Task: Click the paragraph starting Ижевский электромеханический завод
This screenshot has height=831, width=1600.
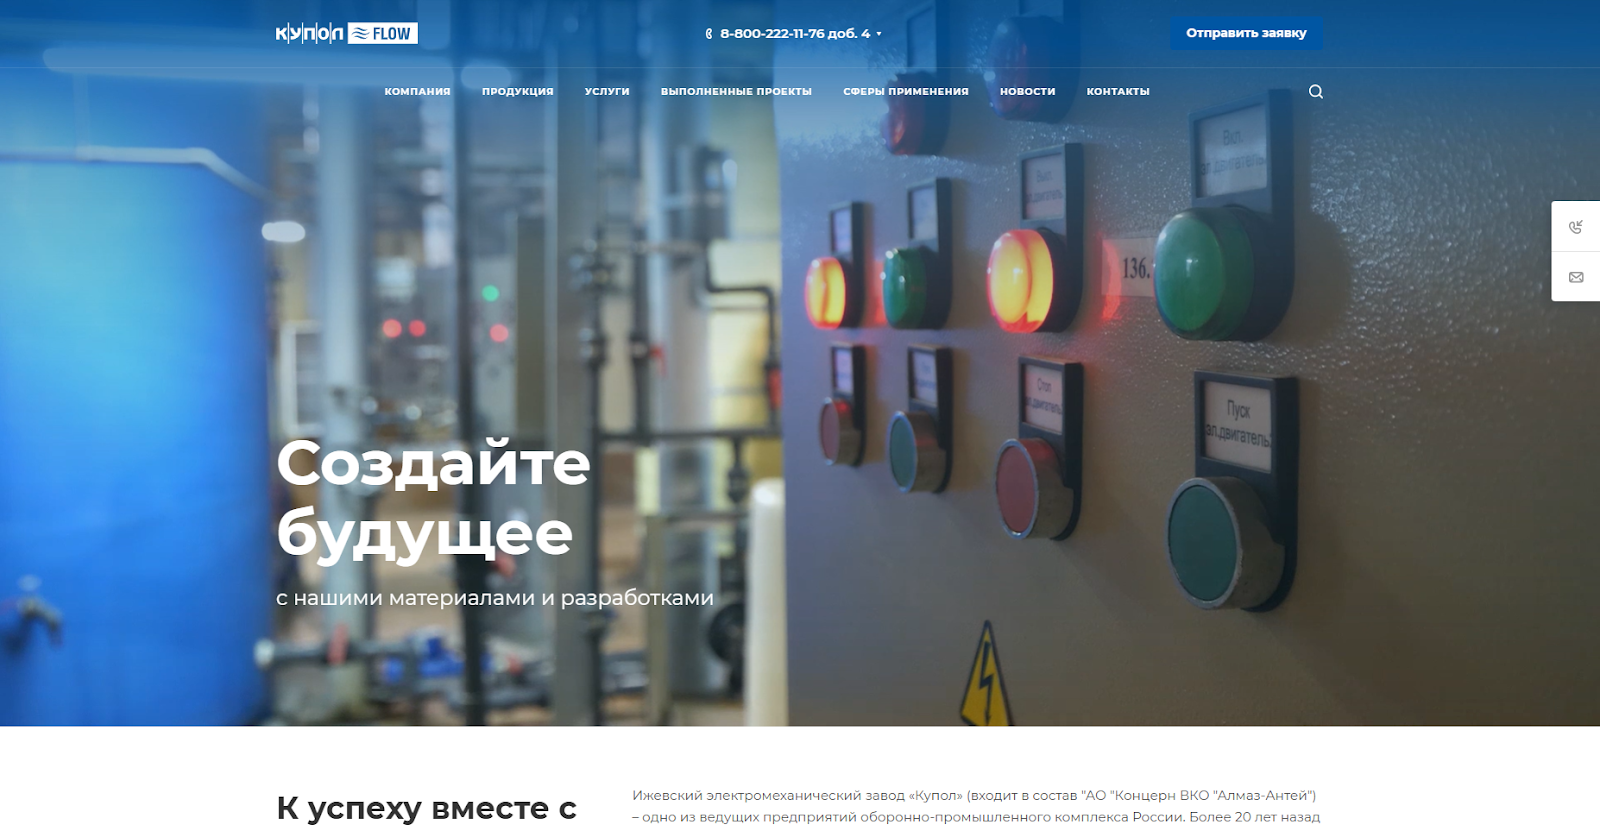Action: (x=976, y=807)
